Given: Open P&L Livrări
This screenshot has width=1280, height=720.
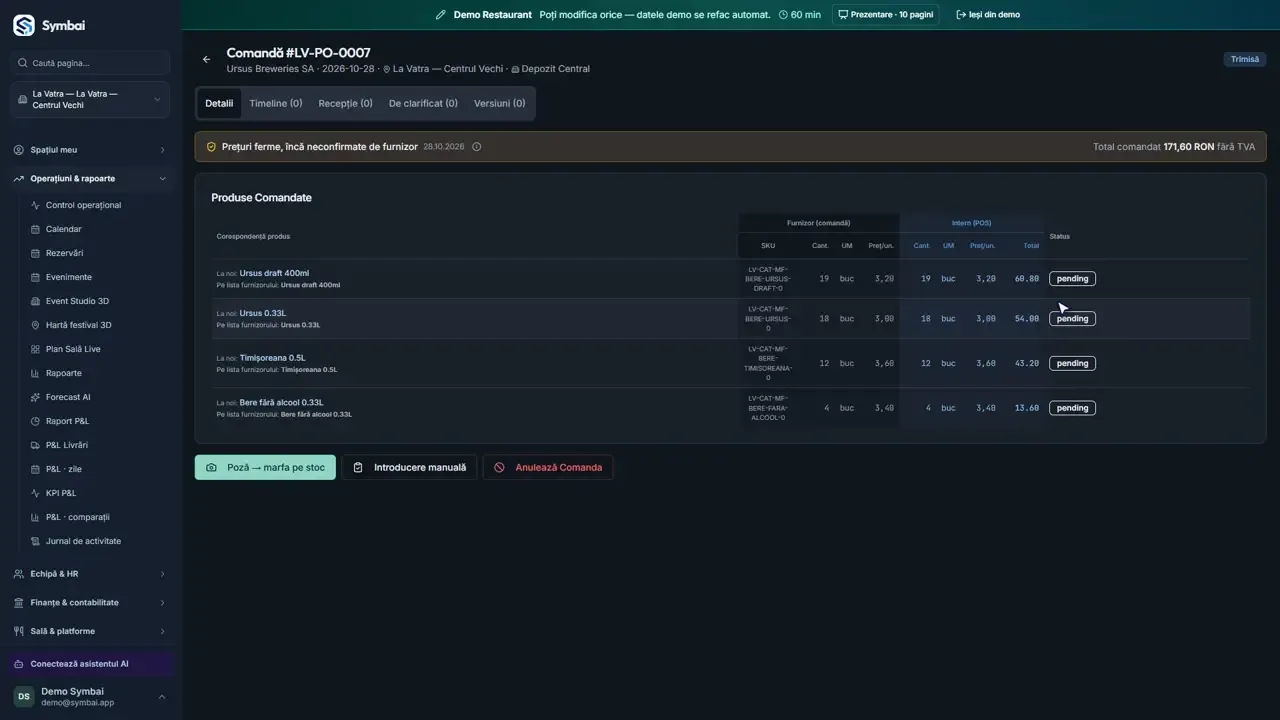Looking at the screenshot, I should (x=67, y=445).
